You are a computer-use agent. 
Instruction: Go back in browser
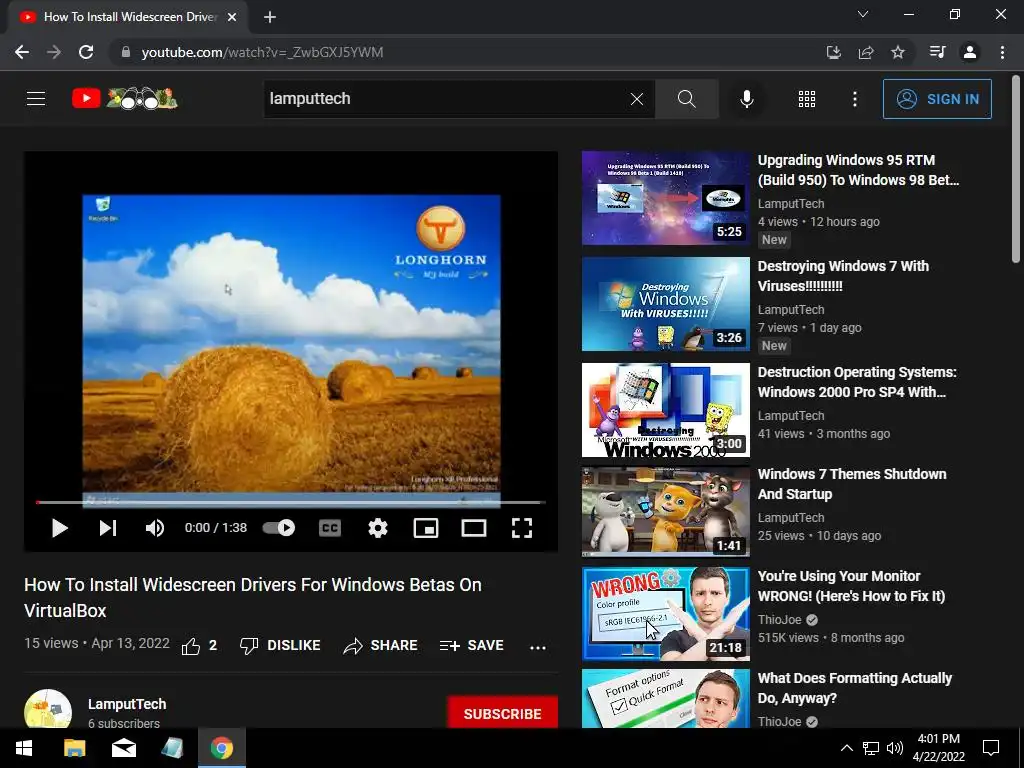tap(22, 52)
